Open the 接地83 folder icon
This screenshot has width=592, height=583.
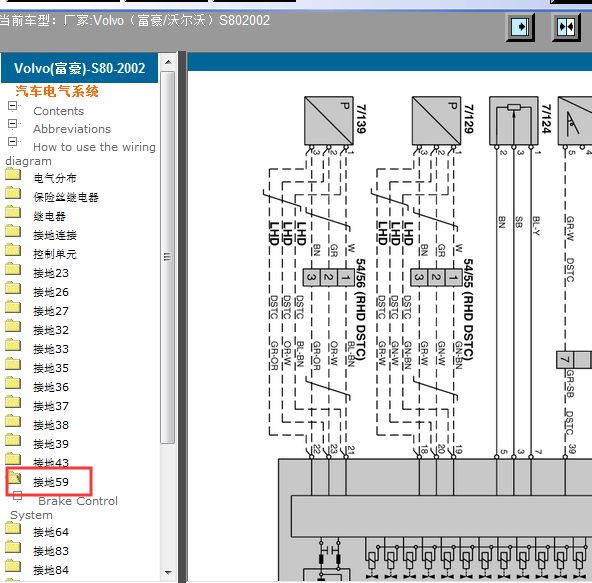click(x=13, y=547)
